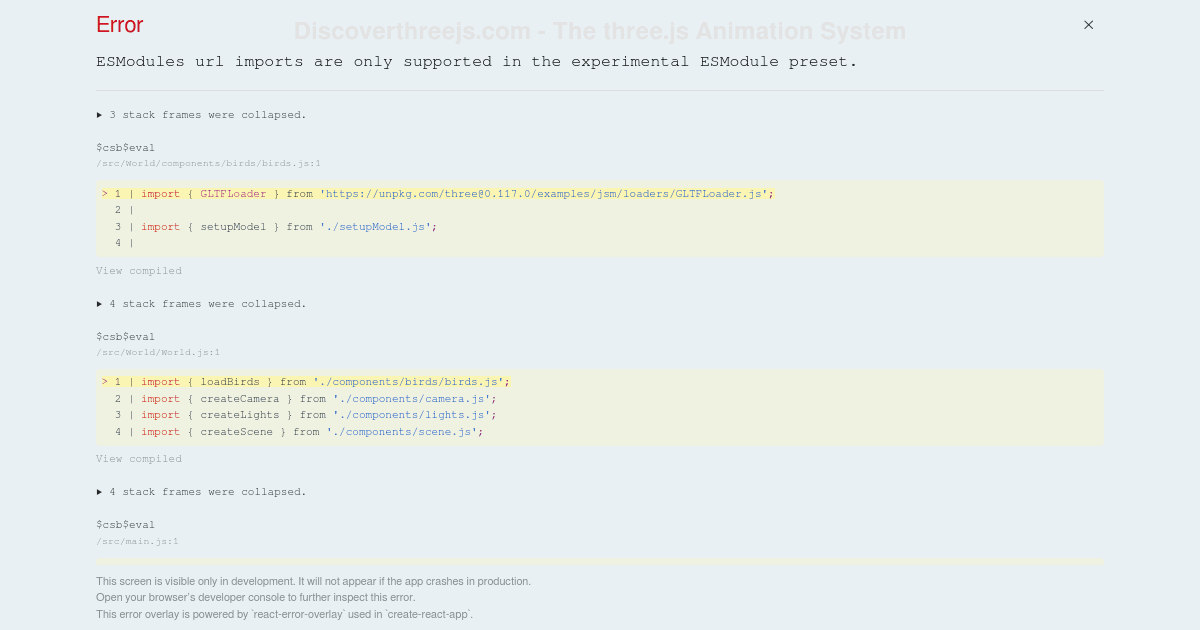Open the /src/World/World.js:1 file path
The image size is (1200, 630).
coord(158,352)
